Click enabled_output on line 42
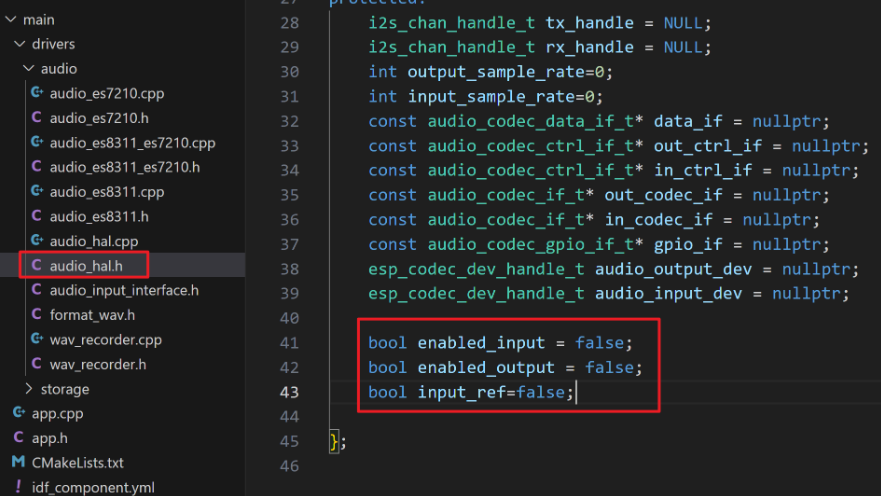This screenshot has height=496, width=881. pos(487,367)
